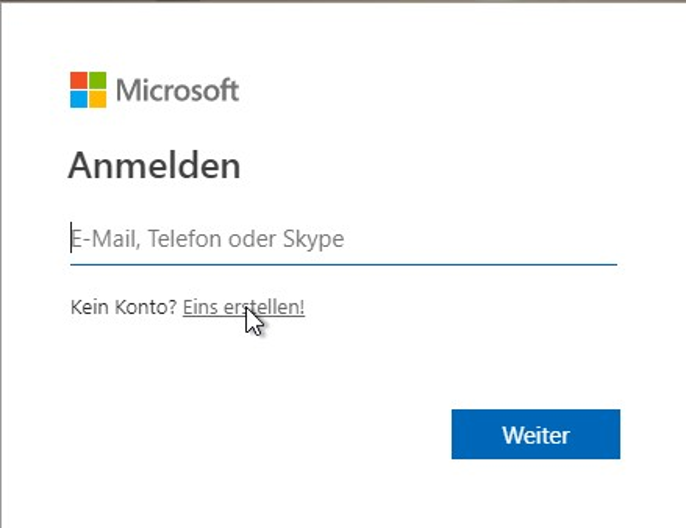686x528 pixels.
Task: Click the Kein Konto? label text
Action: [x=123, y=307]
